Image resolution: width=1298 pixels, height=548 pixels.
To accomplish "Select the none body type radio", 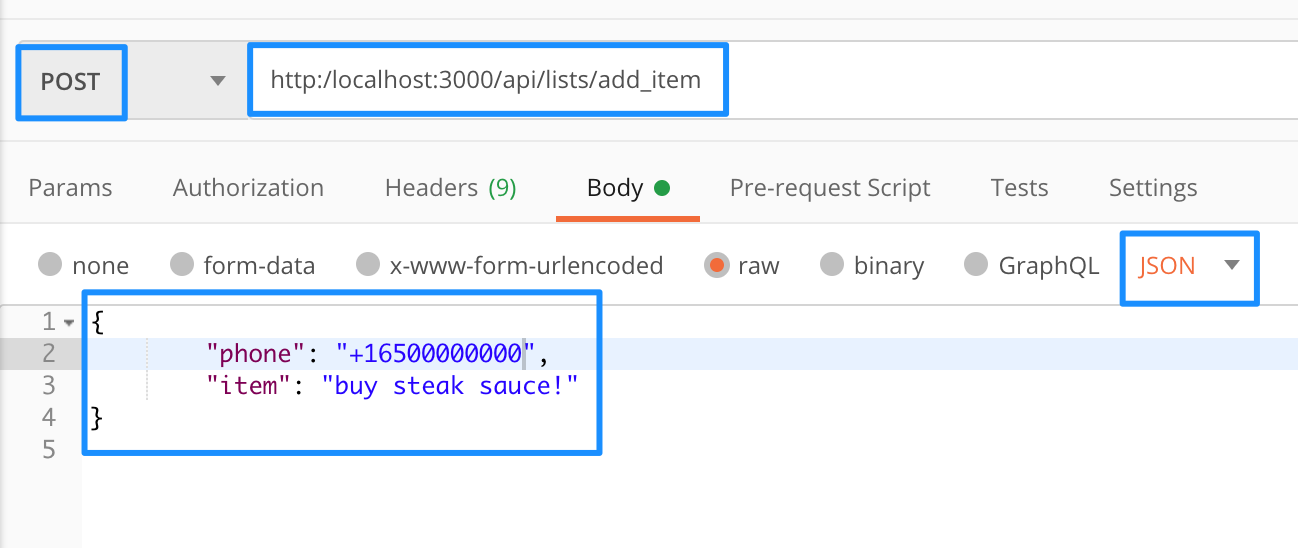I will (x=50, y=265).
